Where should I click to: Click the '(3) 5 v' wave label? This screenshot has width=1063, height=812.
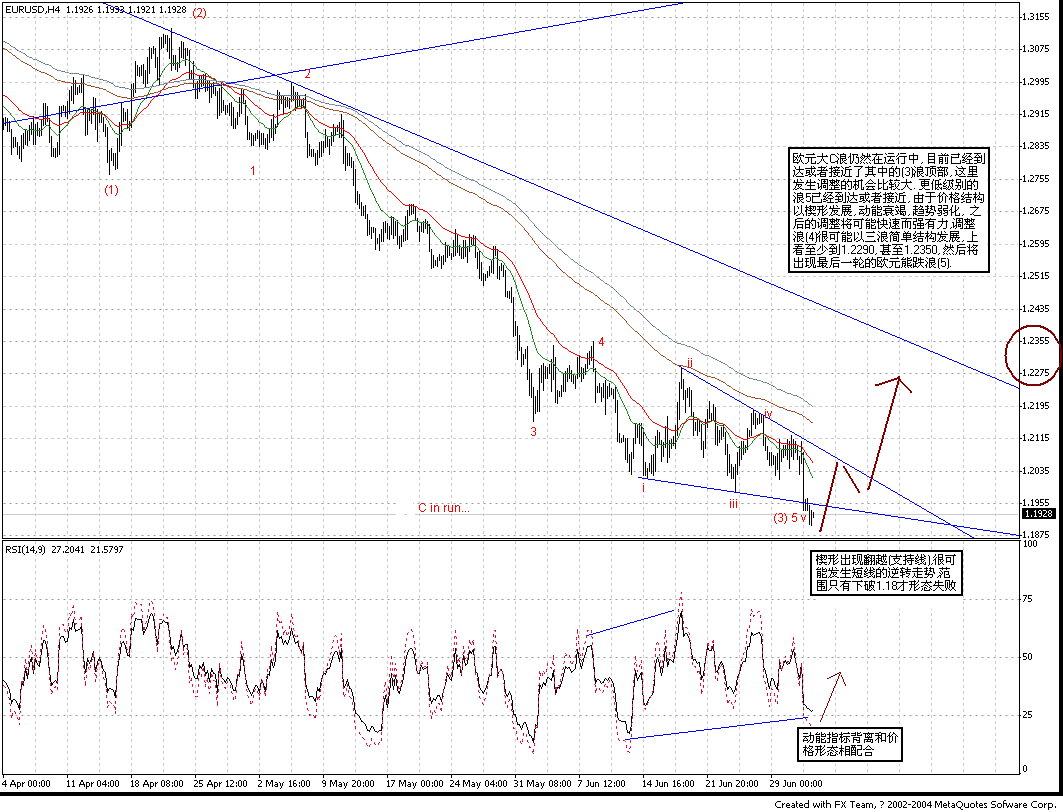[790, 518]
